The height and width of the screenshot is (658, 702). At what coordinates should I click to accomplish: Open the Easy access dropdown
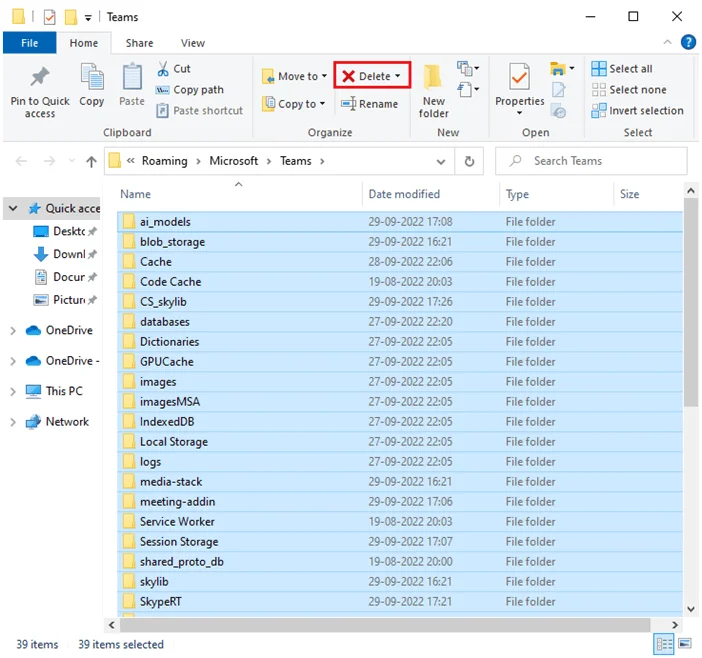tap(468, 89)
